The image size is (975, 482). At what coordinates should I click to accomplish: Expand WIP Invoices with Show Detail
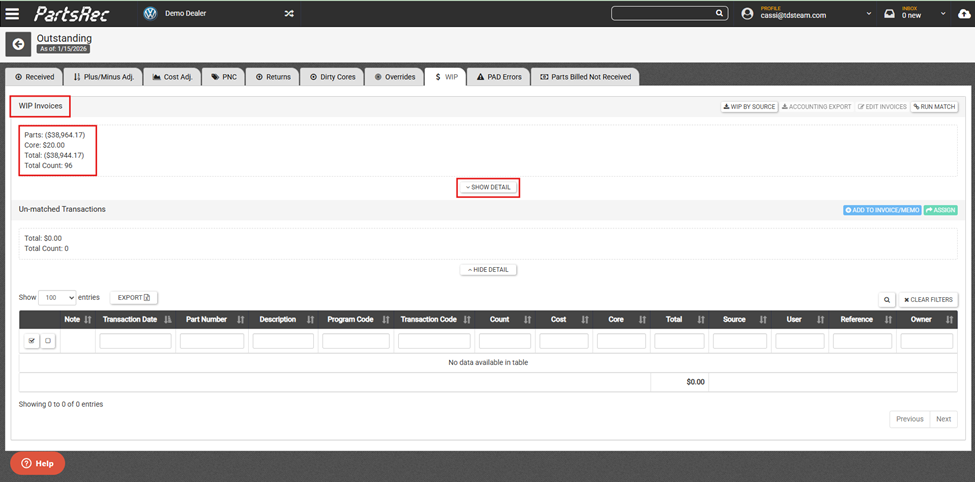click(488, 187)
